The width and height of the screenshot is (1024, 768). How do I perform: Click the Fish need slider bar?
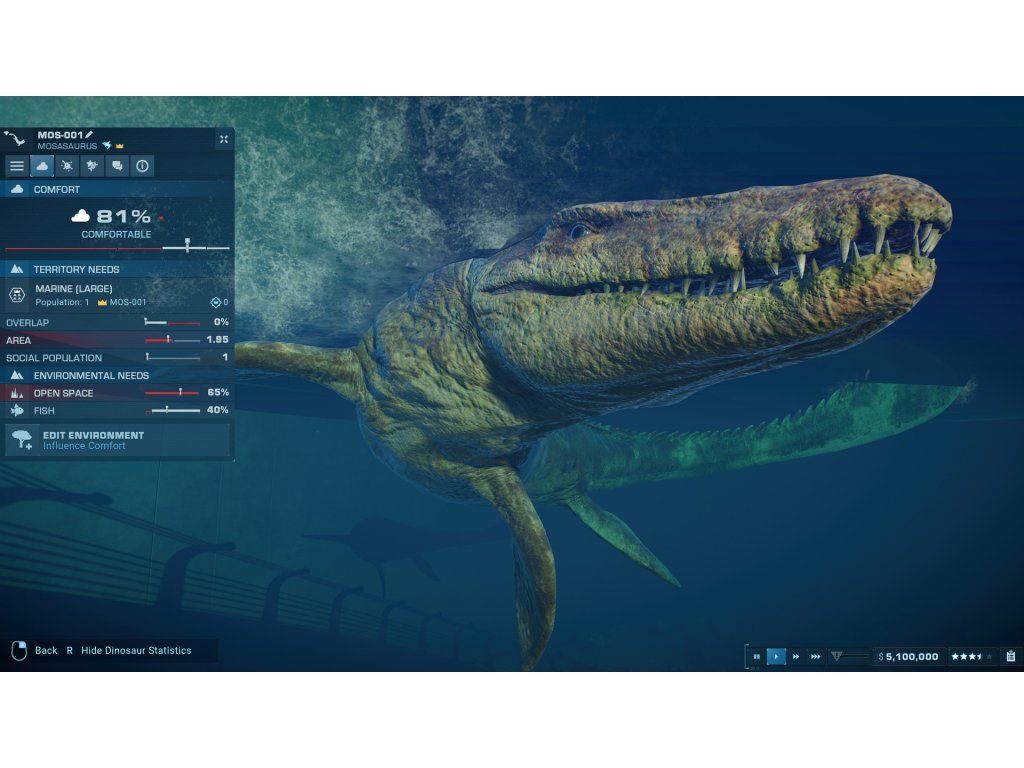(172, 410)
